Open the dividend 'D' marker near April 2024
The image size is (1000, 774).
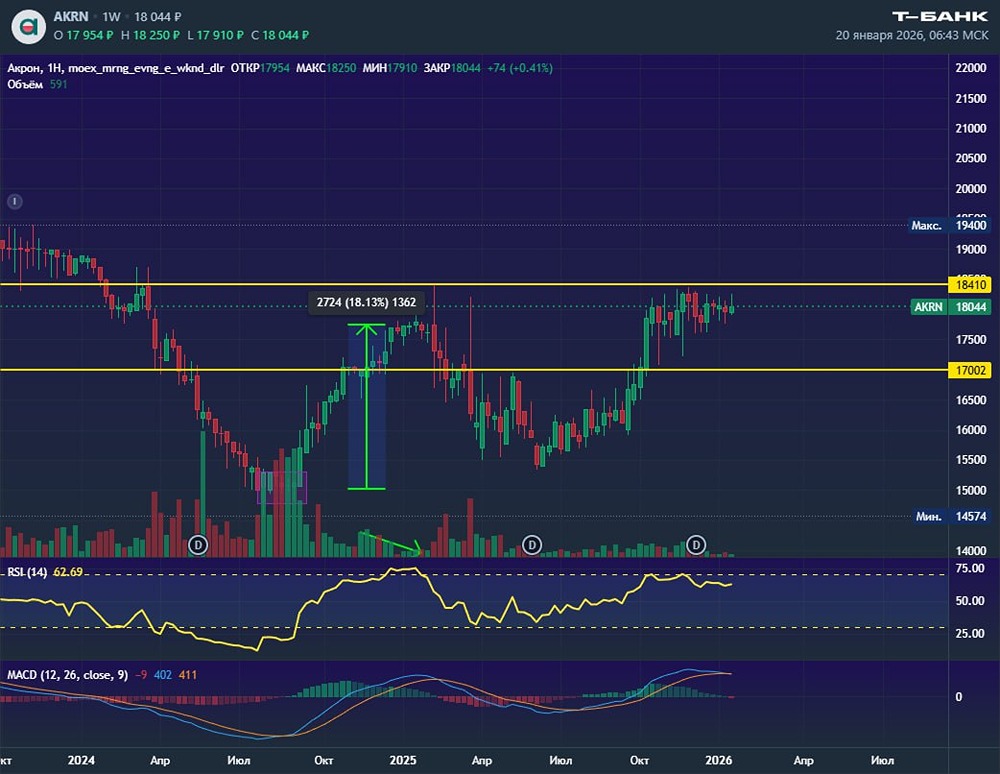[x=198, y=545]
